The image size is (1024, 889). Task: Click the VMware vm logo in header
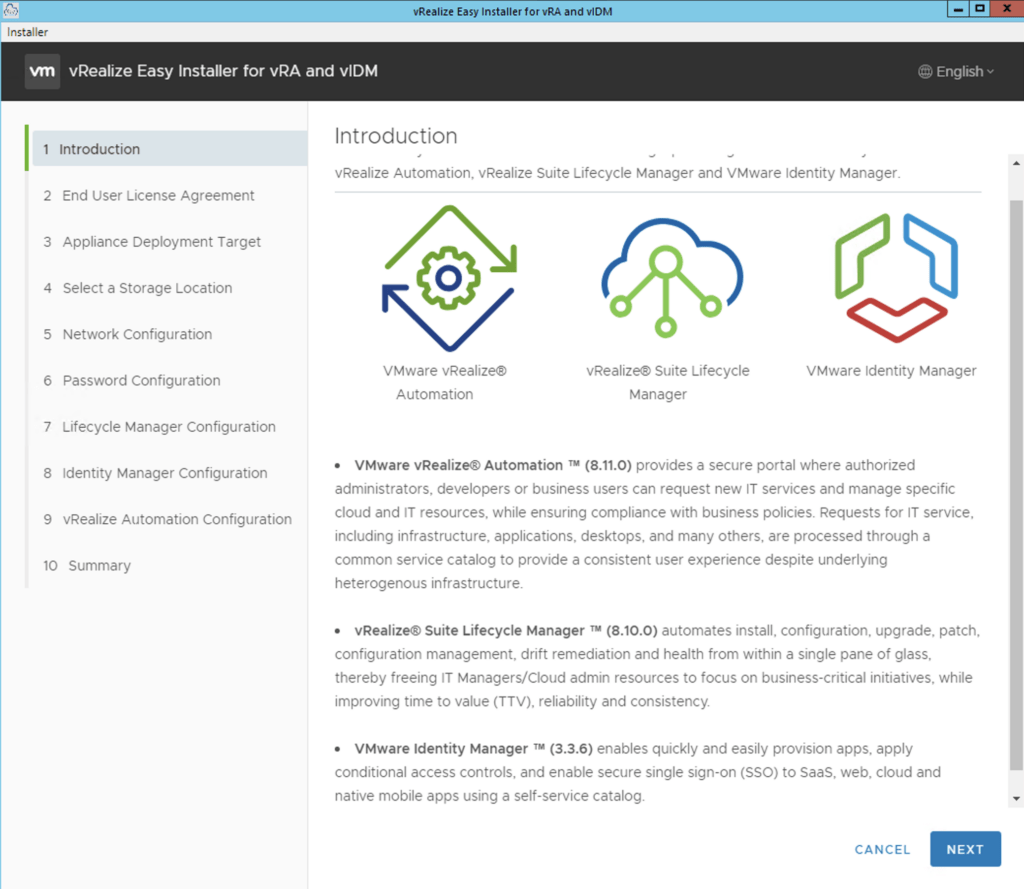point(42,71)
